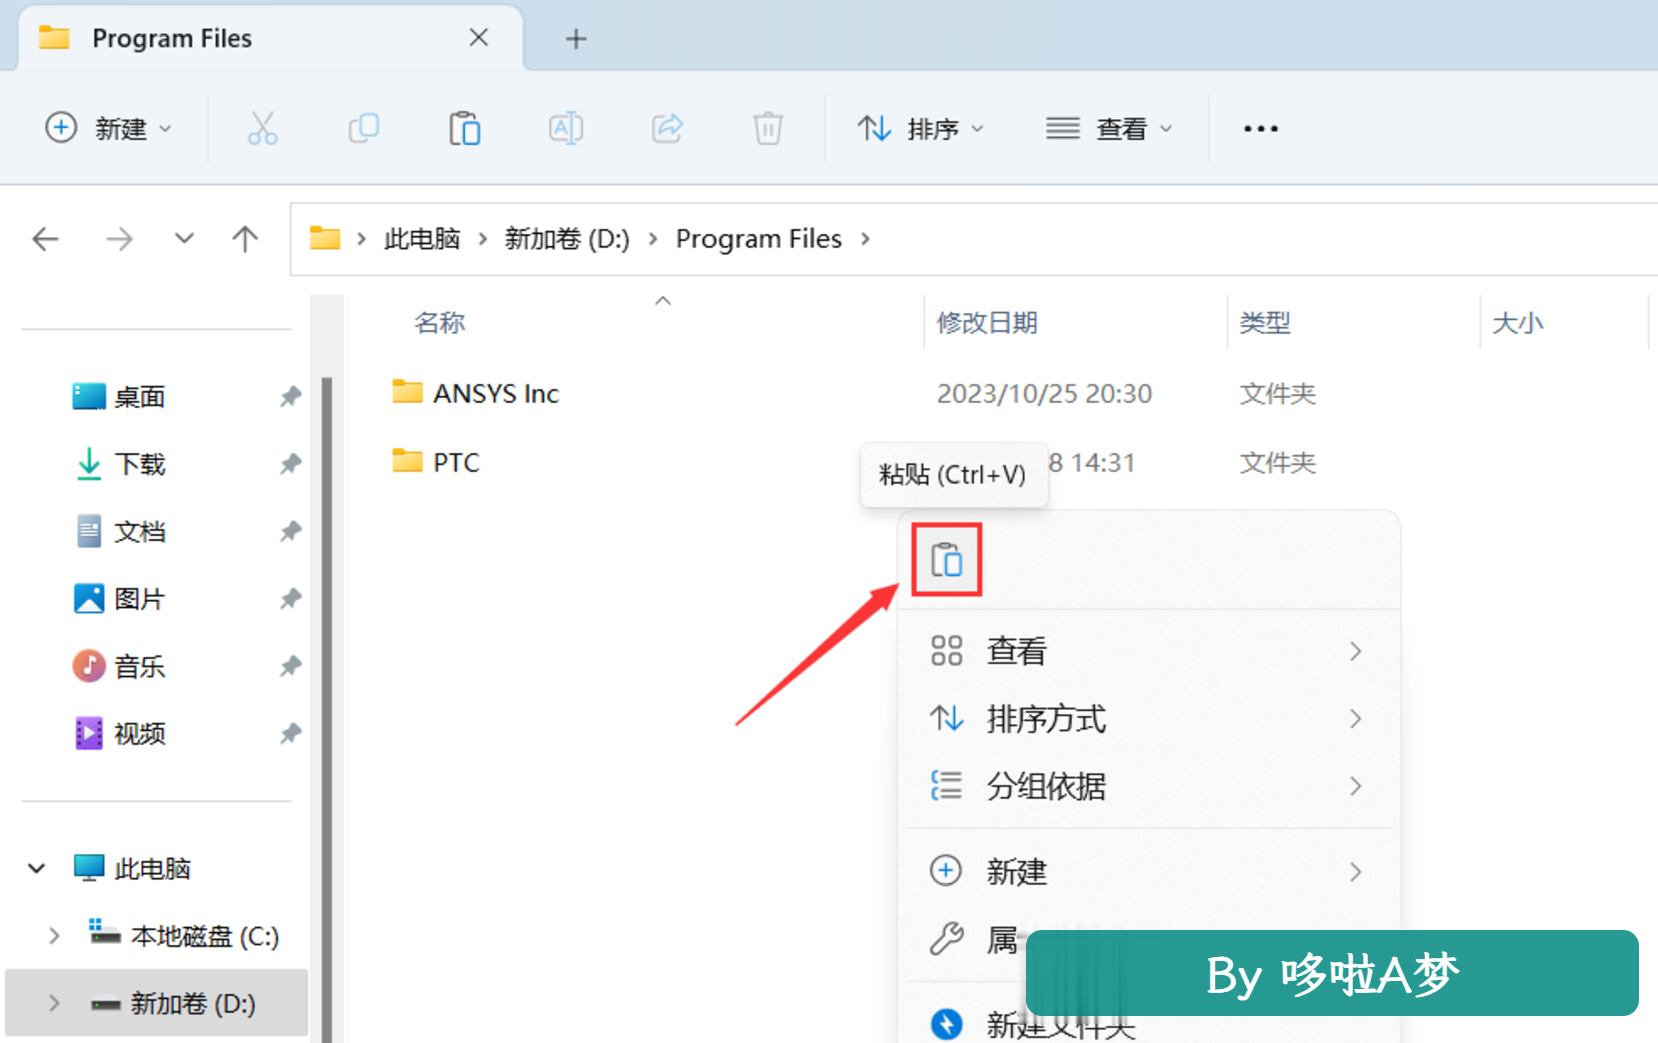
Task: Select 新加卷 (D:) in navigation pane
Action: click(x=192, y=1003)
